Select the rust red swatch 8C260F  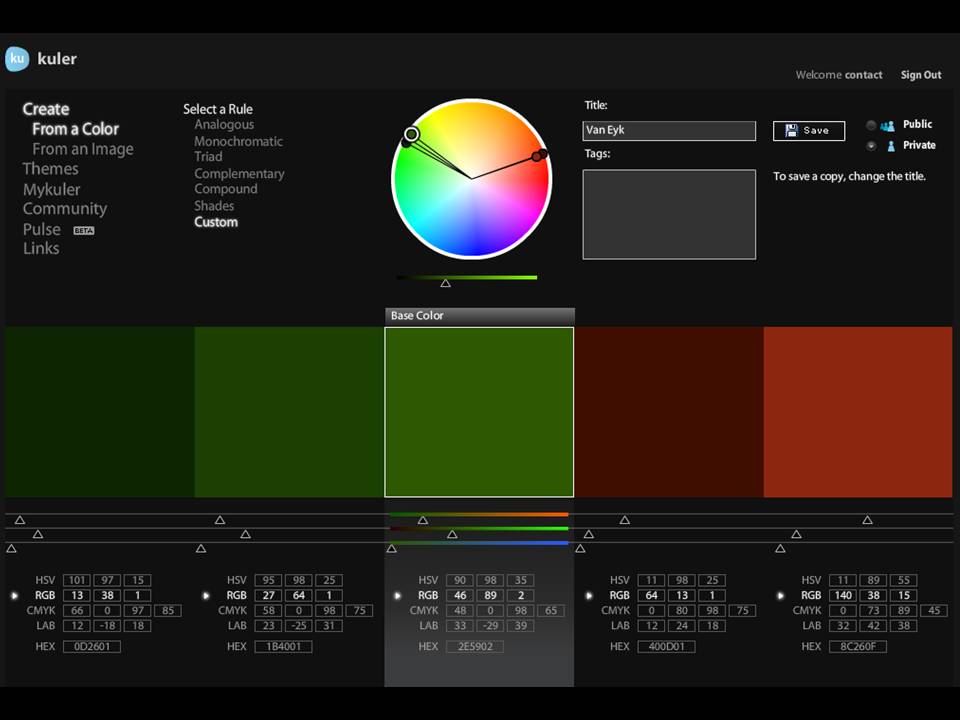click(858, 412)
